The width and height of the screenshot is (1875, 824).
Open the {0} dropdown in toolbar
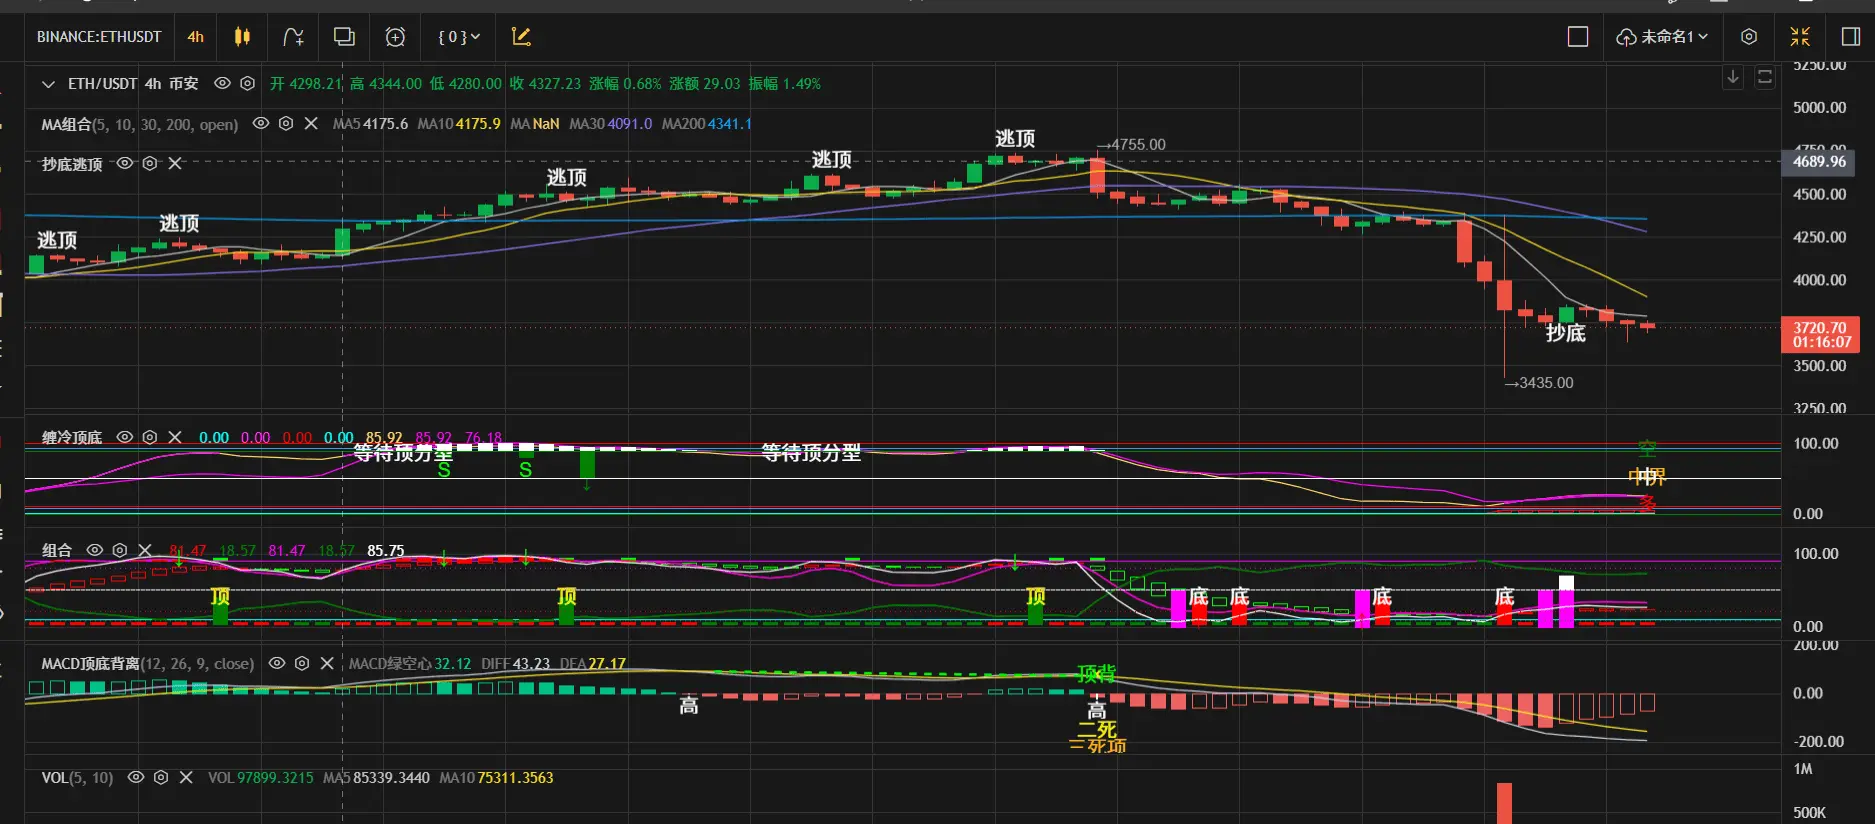pos(459,37)
